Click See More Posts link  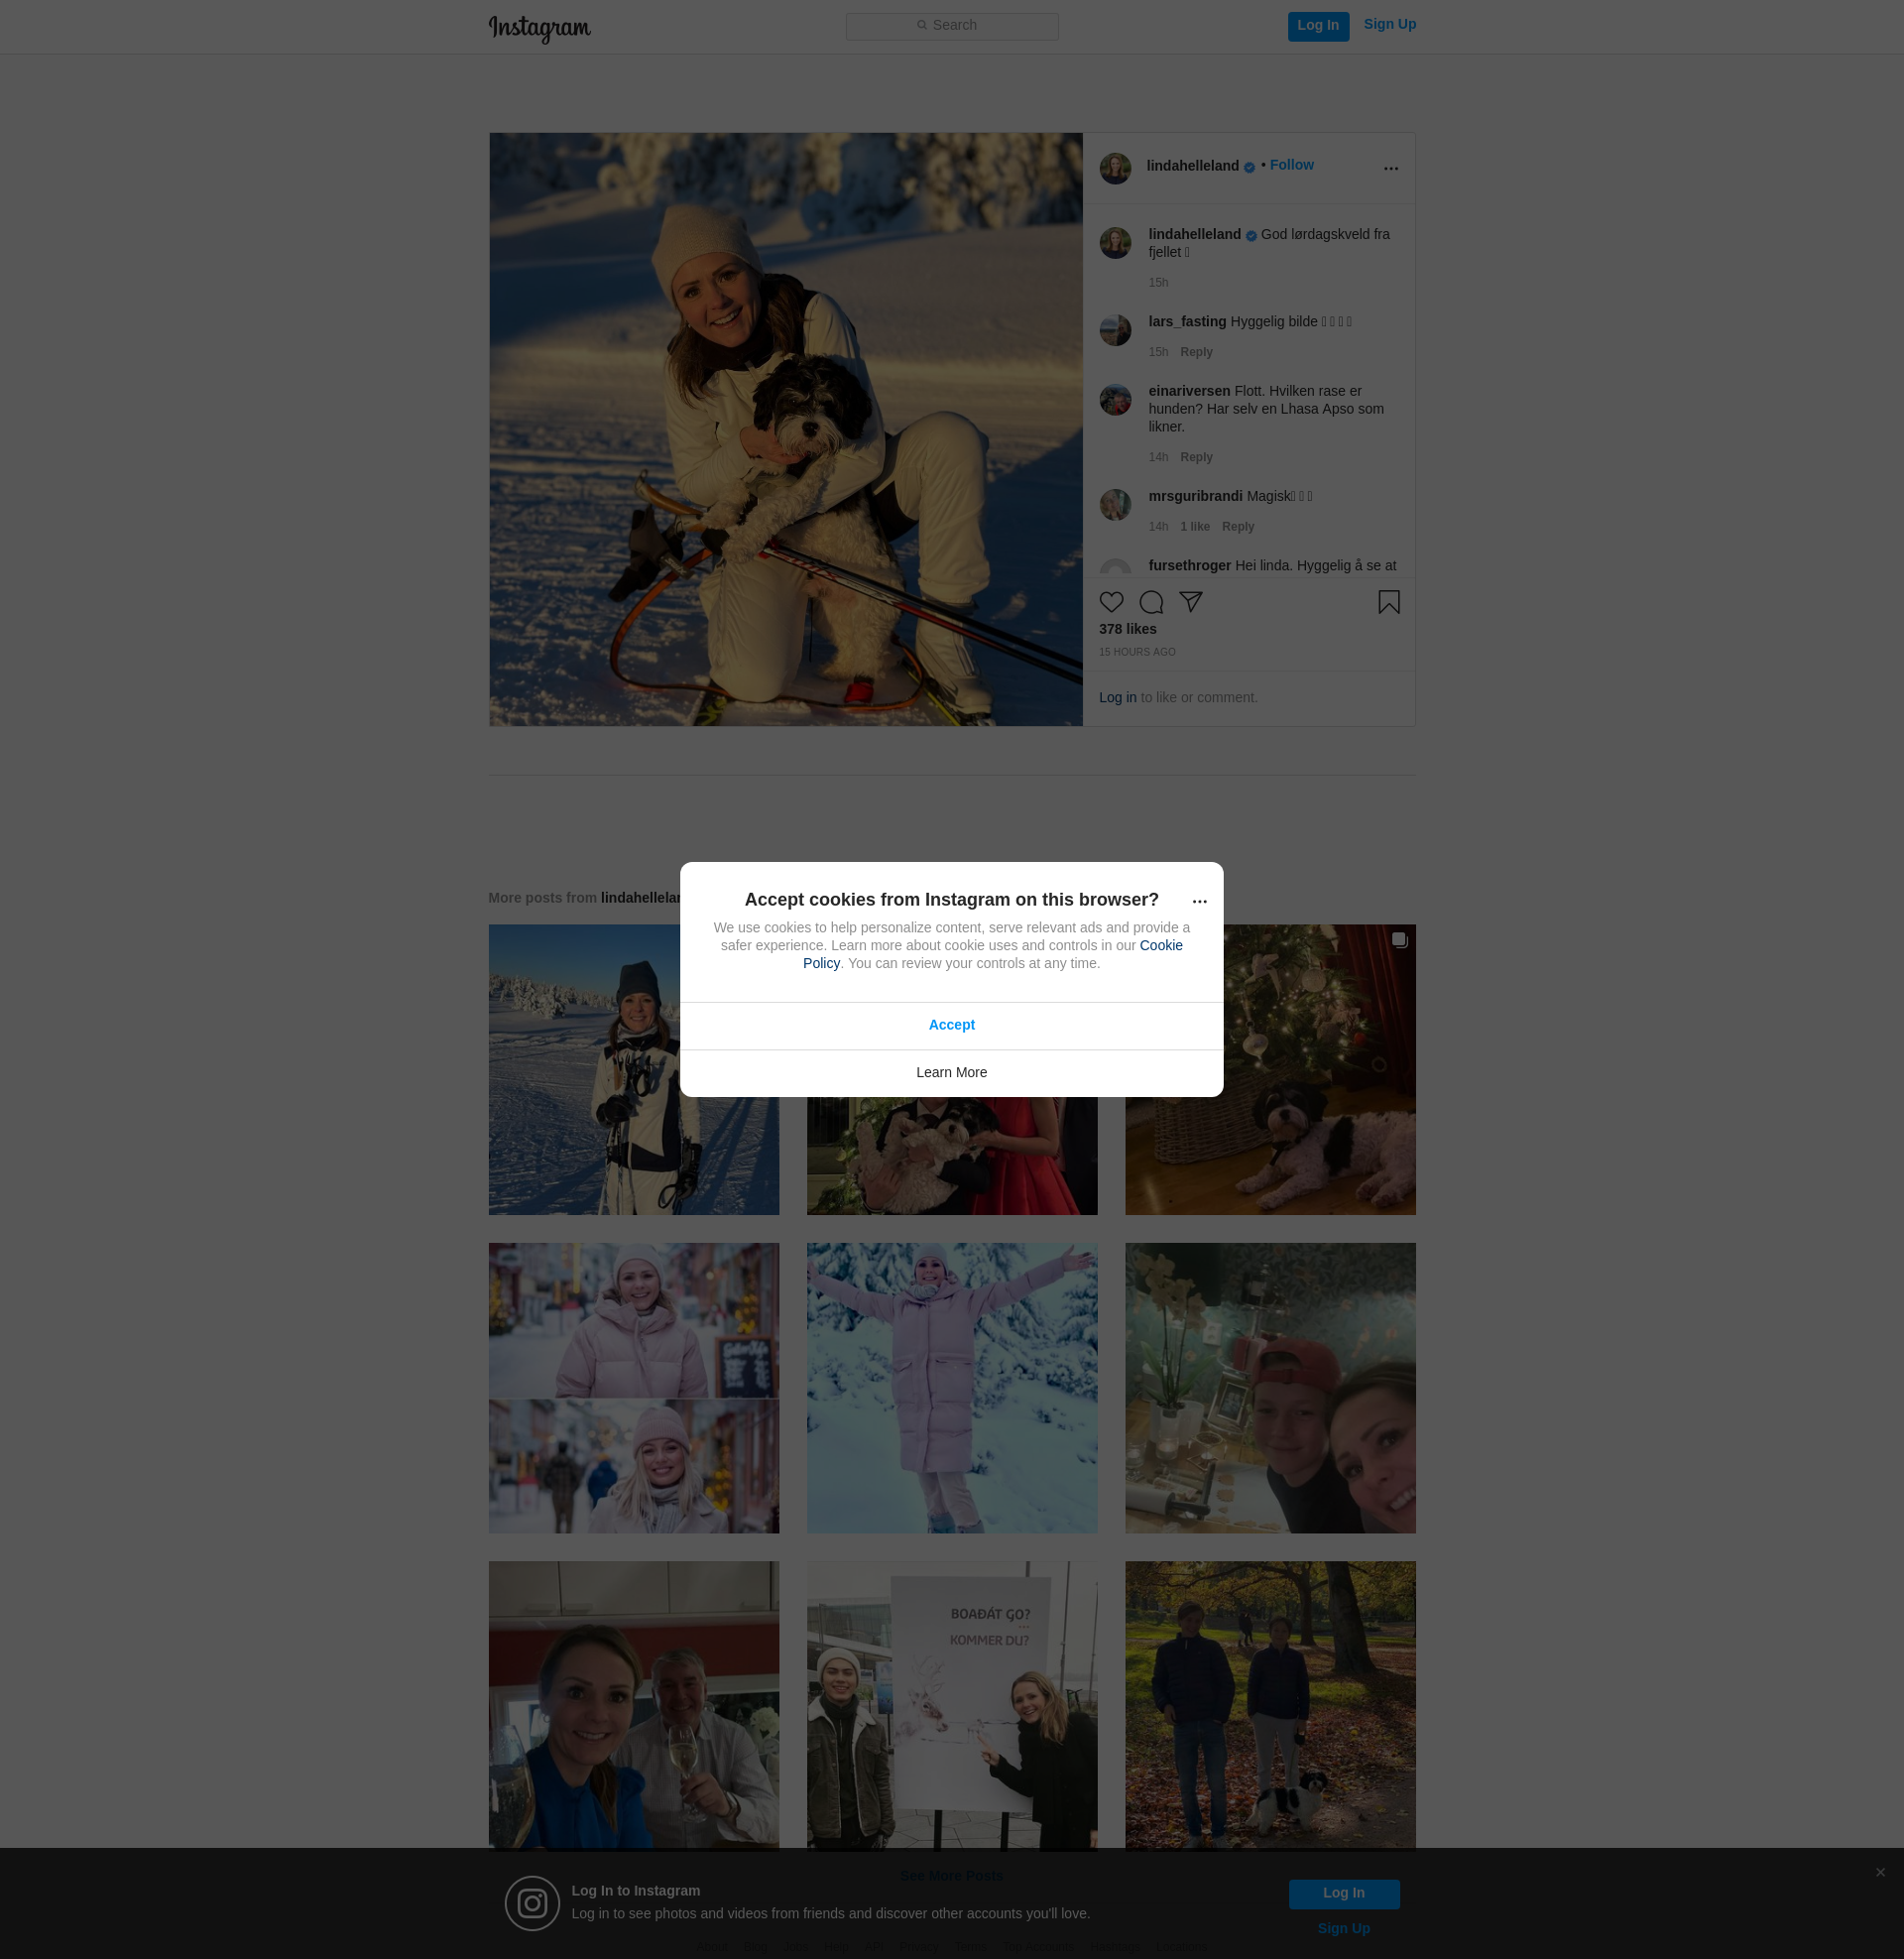pyautogui.click(x=951, y=1876)
